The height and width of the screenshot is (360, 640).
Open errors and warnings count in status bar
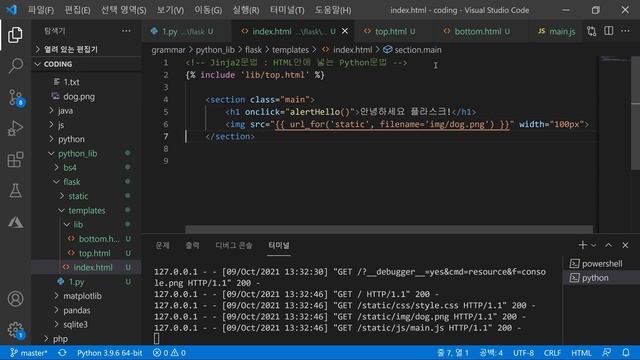click(x=169, y=353)
